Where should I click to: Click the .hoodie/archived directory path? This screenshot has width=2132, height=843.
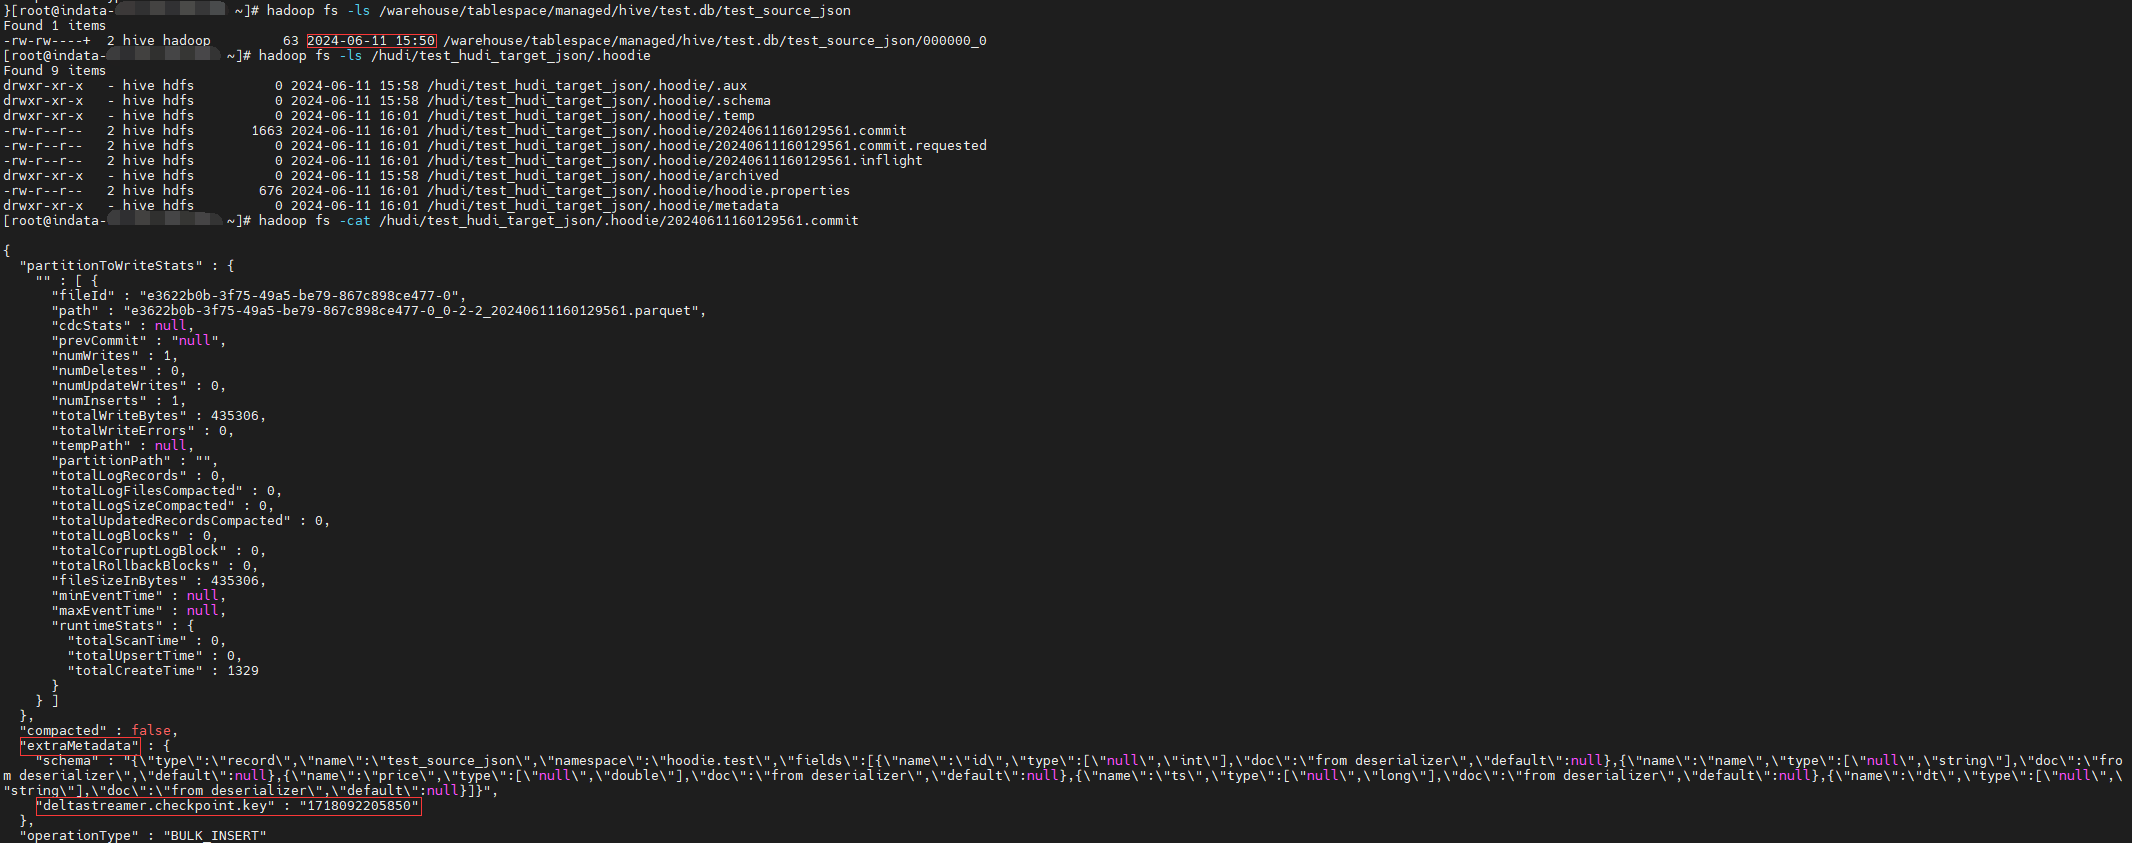(x=602, y=176)
